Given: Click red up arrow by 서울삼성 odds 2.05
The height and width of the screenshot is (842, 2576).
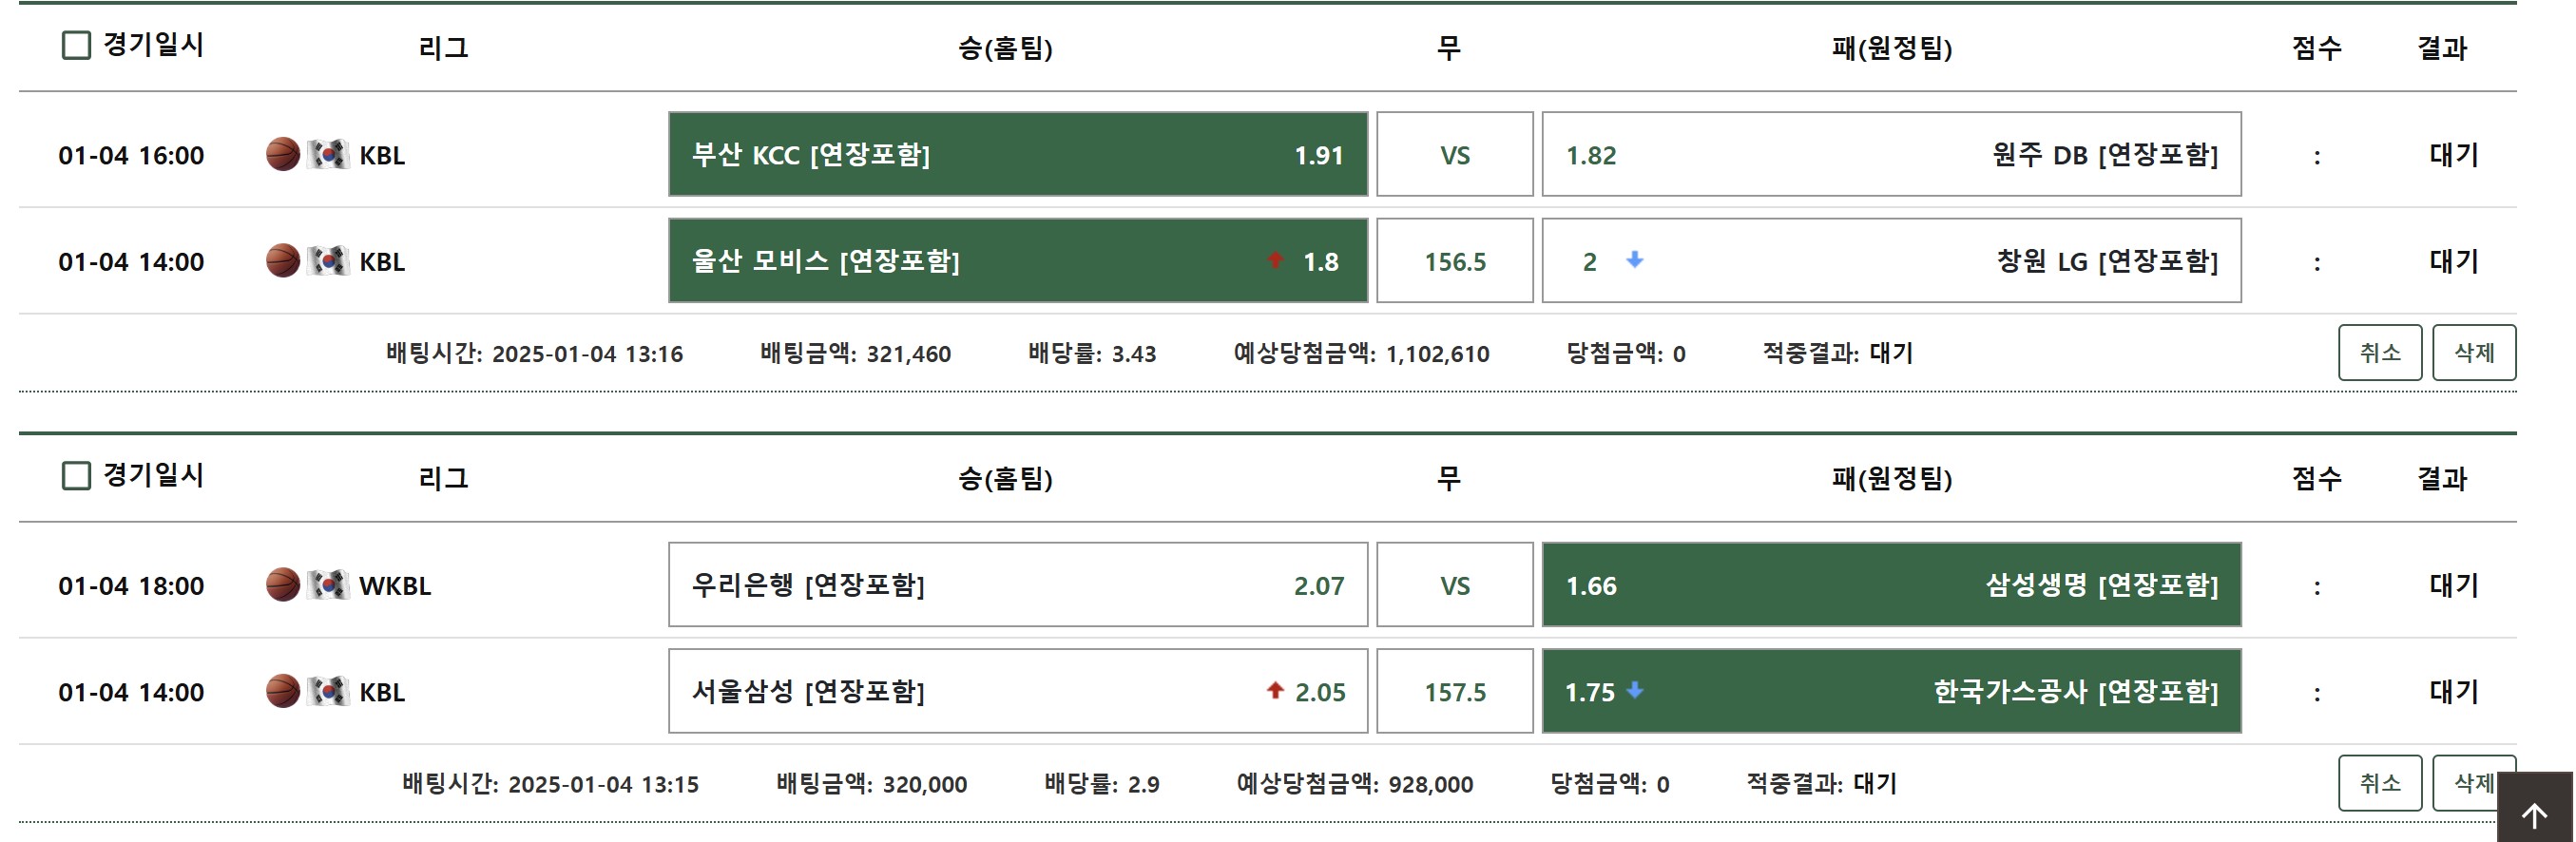Looking at the screenshot, I should (x=1275, y=690).
